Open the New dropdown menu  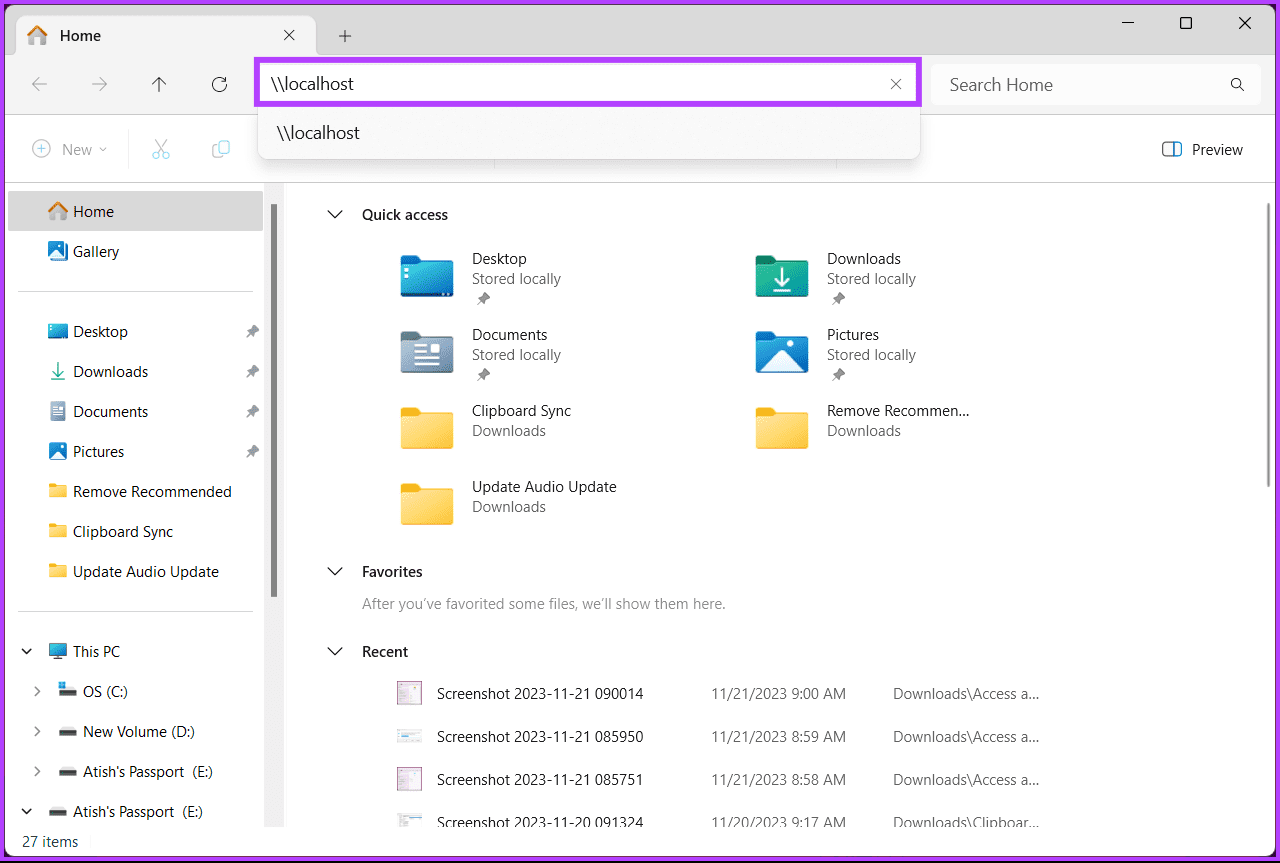70,150
